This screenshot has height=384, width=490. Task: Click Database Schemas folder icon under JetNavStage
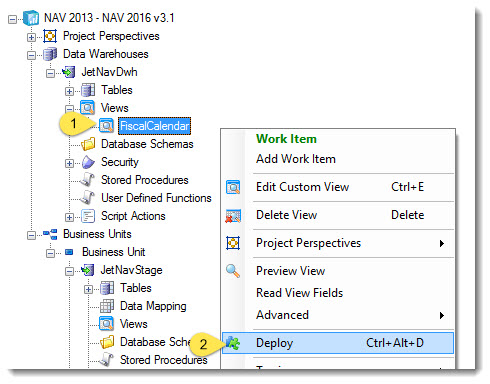click(107, 342)
